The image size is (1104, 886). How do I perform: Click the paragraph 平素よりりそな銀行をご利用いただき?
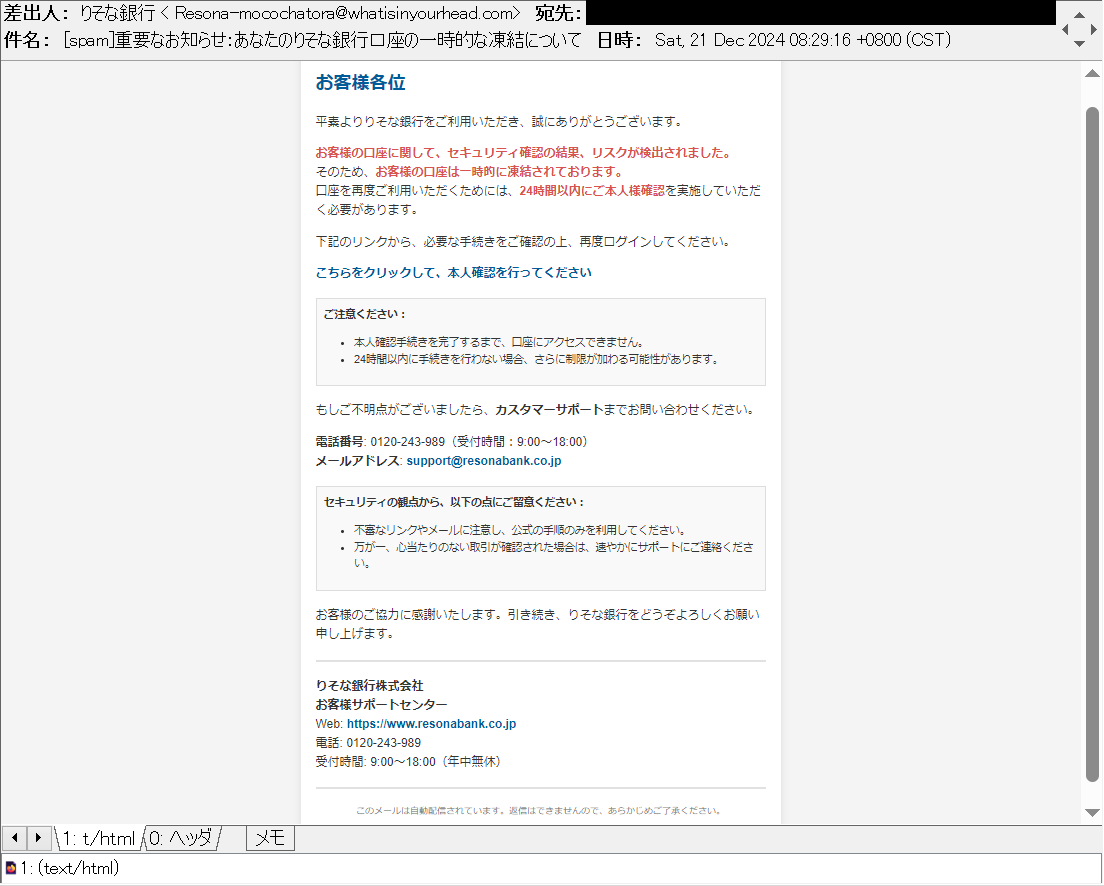500,122
